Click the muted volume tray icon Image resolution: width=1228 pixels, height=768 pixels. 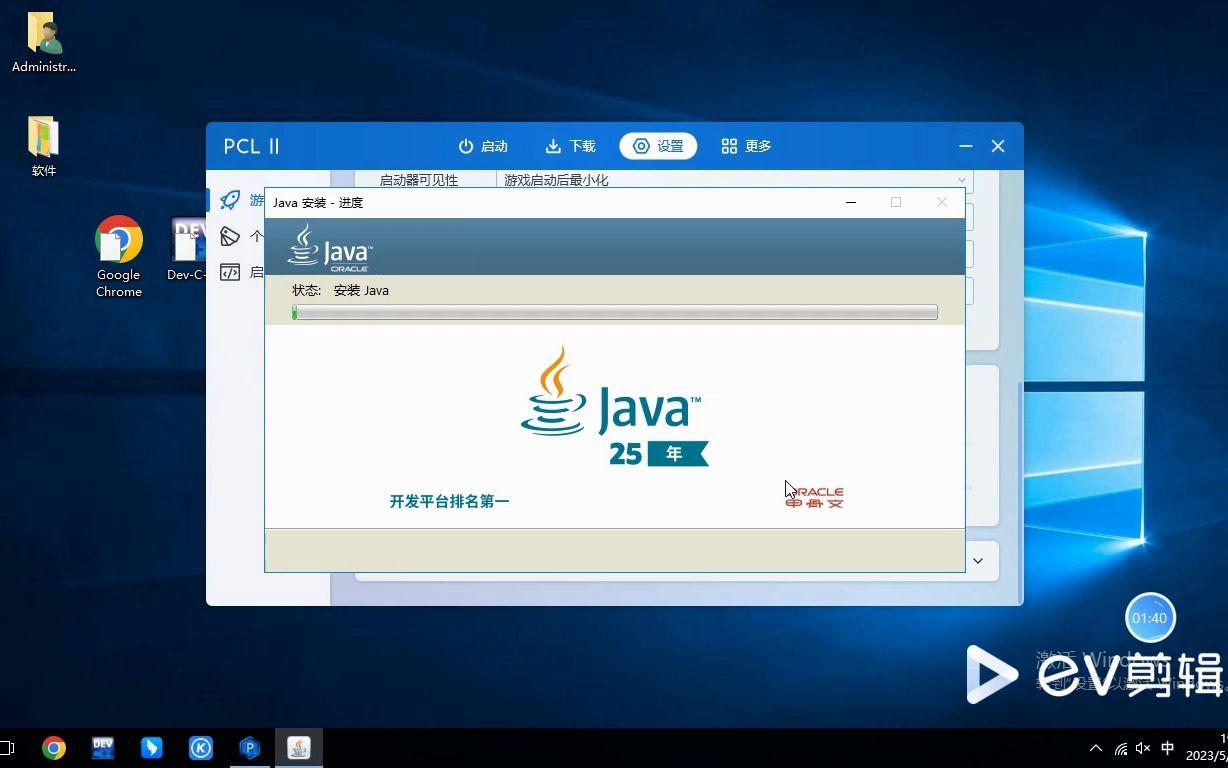tap(1144, 748)
